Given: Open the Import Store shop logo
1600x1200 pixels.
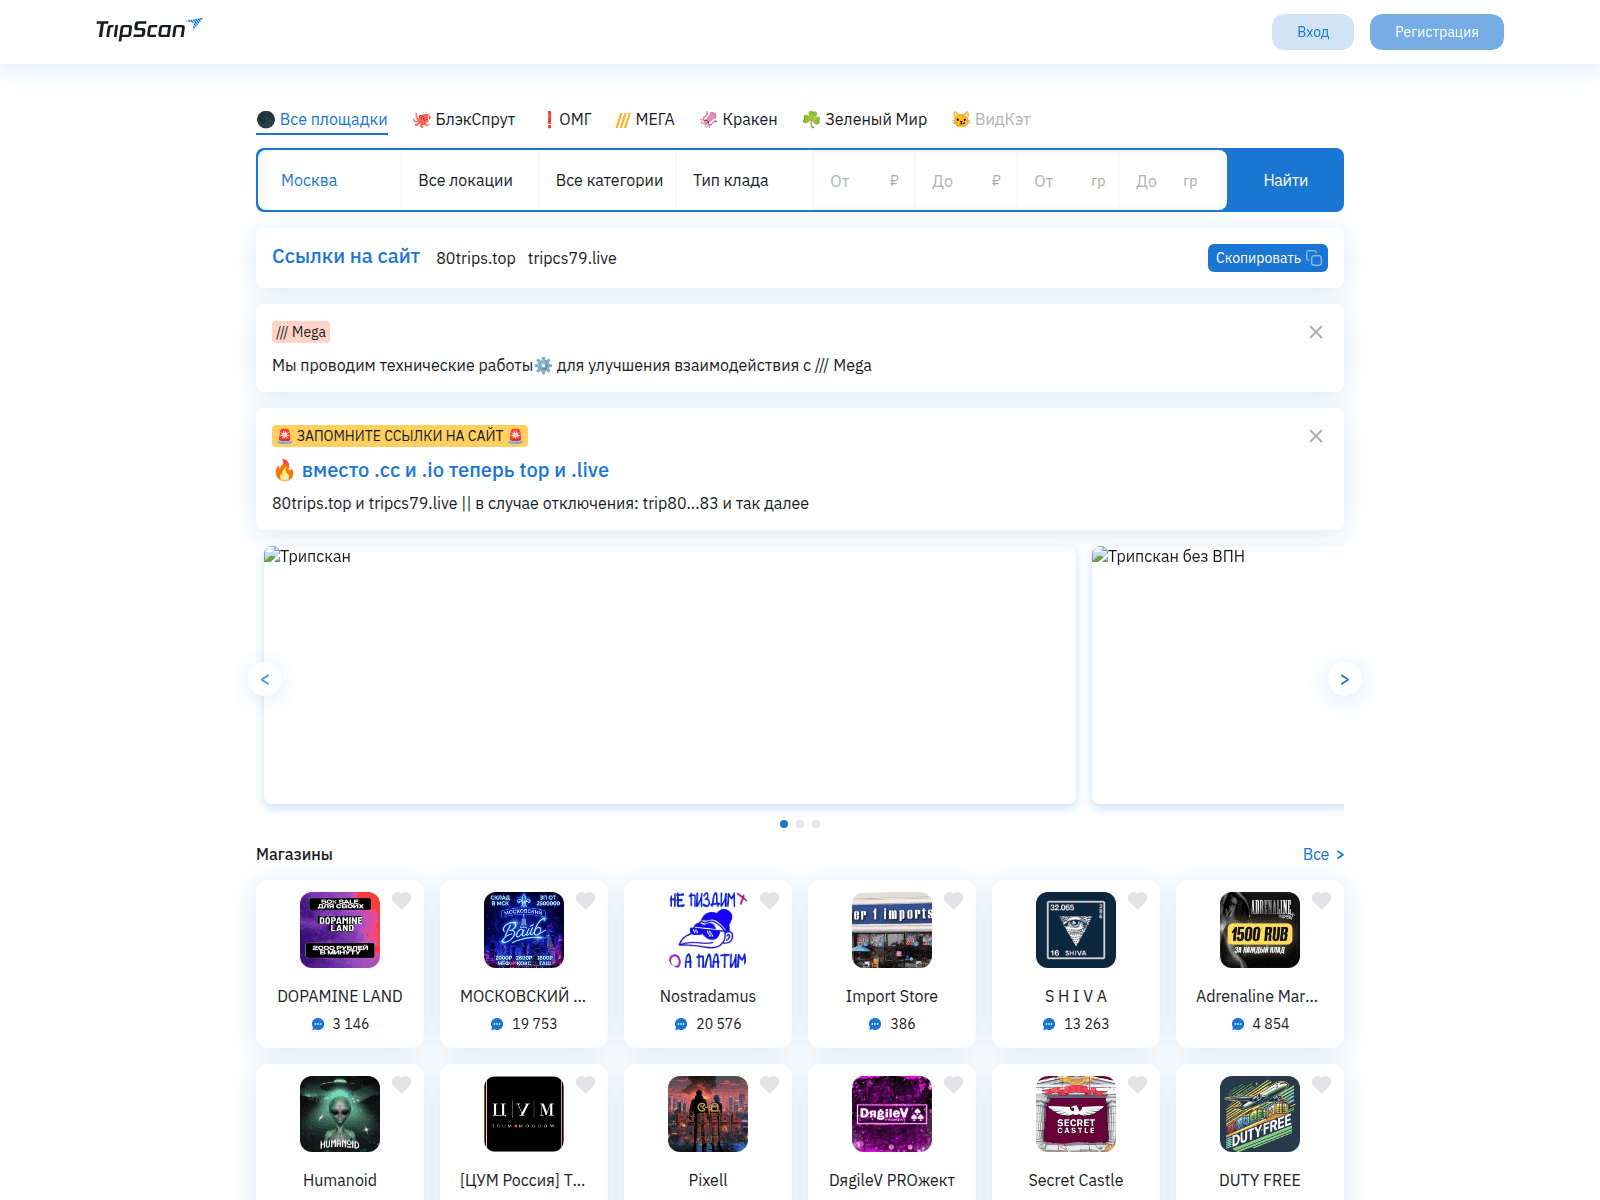Looking at the screenshot, I should pyautogui.click(x=892, y=930).
